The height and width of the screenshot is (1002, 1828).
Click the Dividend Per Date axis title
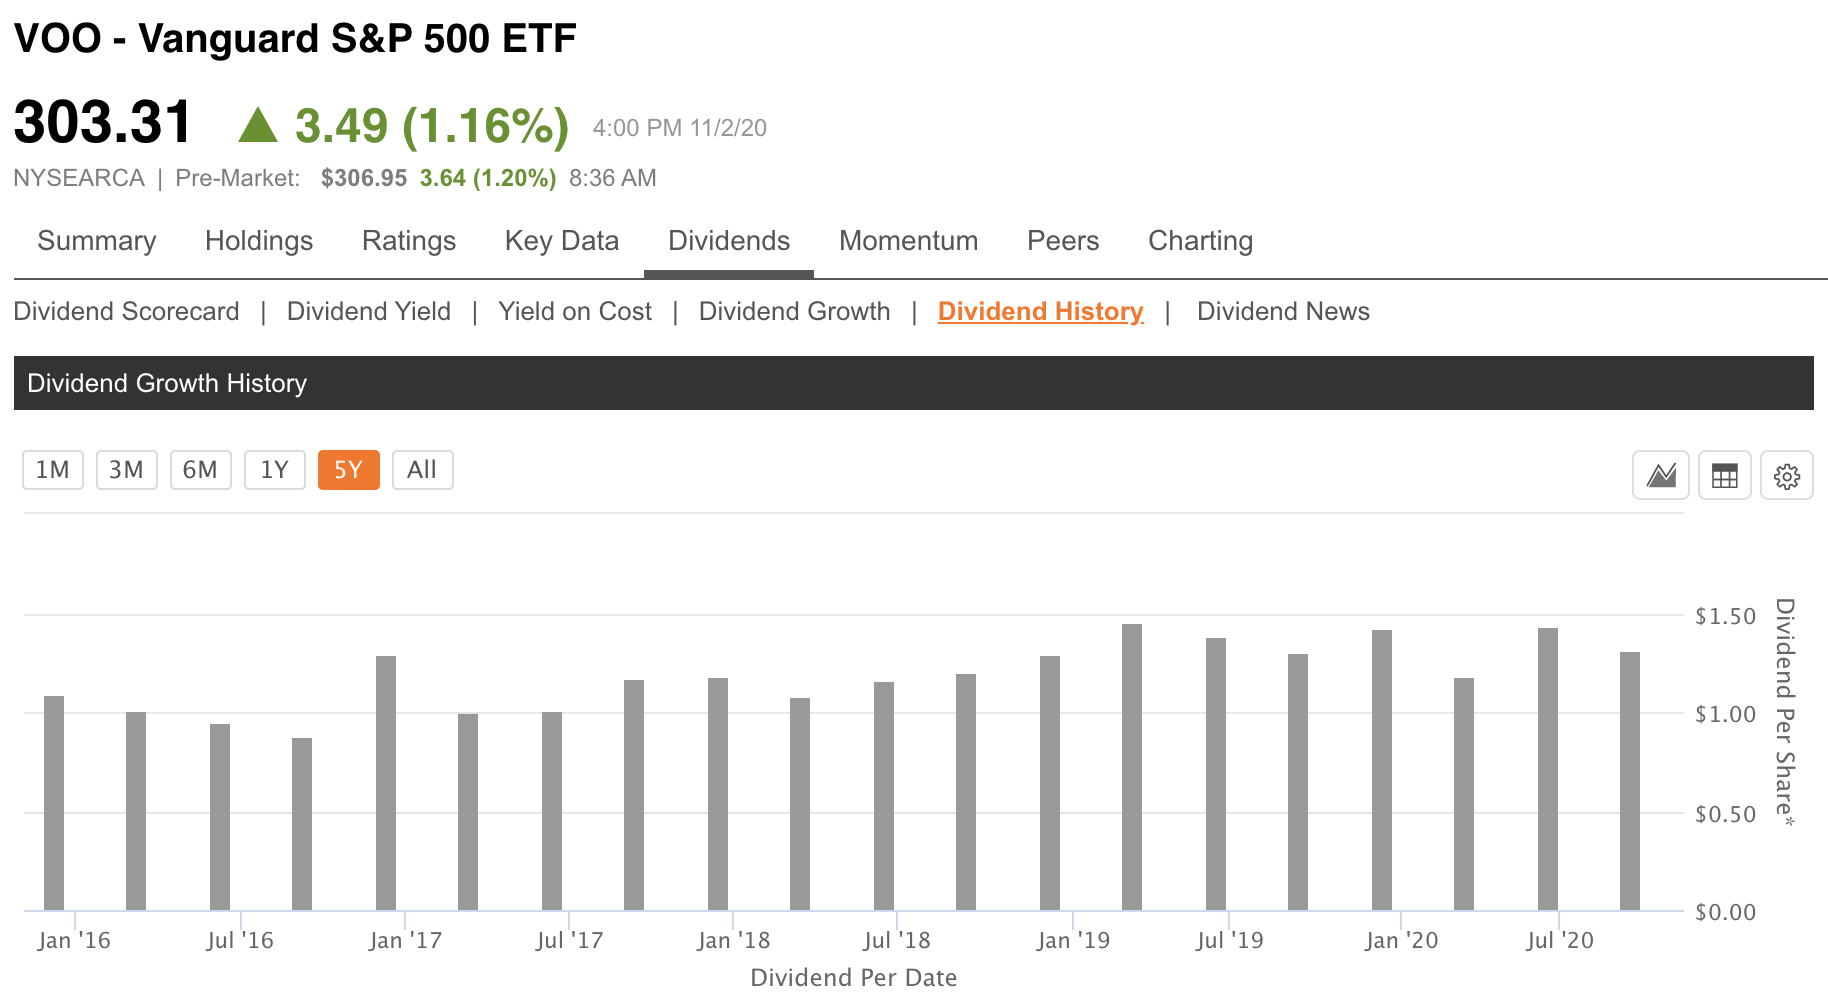pyautogui.click(x=854, y=977)
